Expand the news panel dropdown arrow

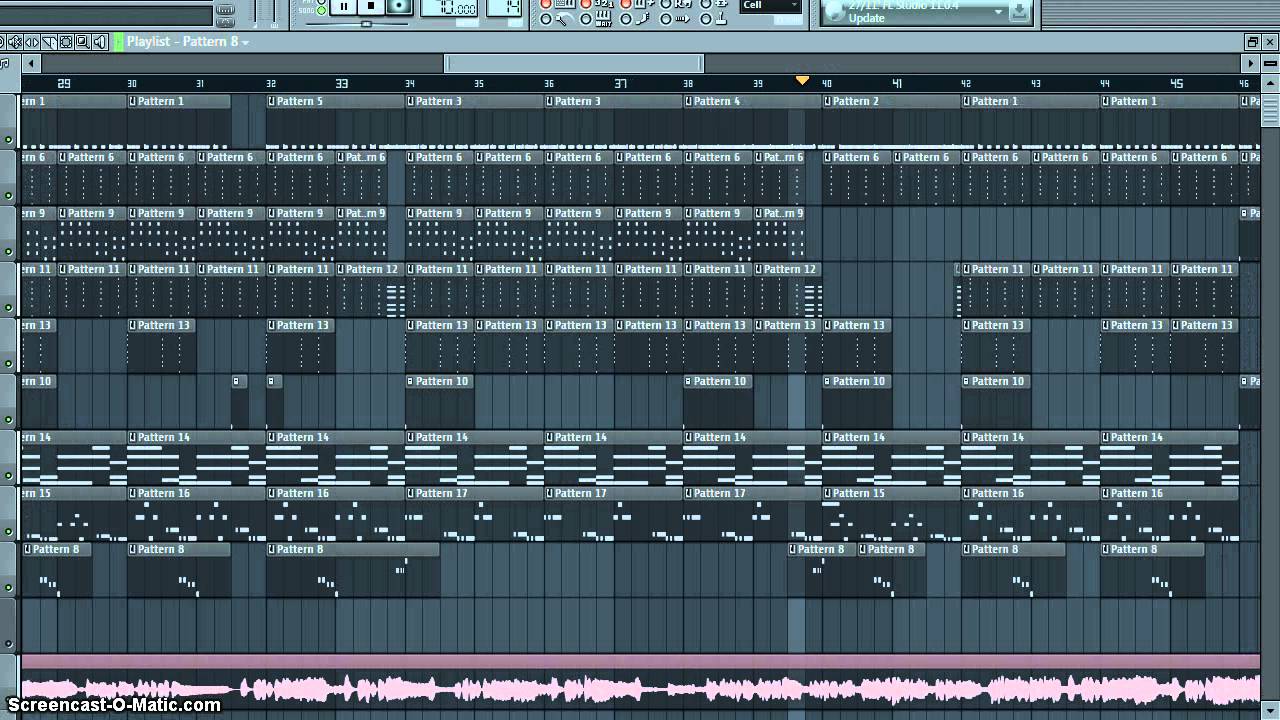point(998,12)
